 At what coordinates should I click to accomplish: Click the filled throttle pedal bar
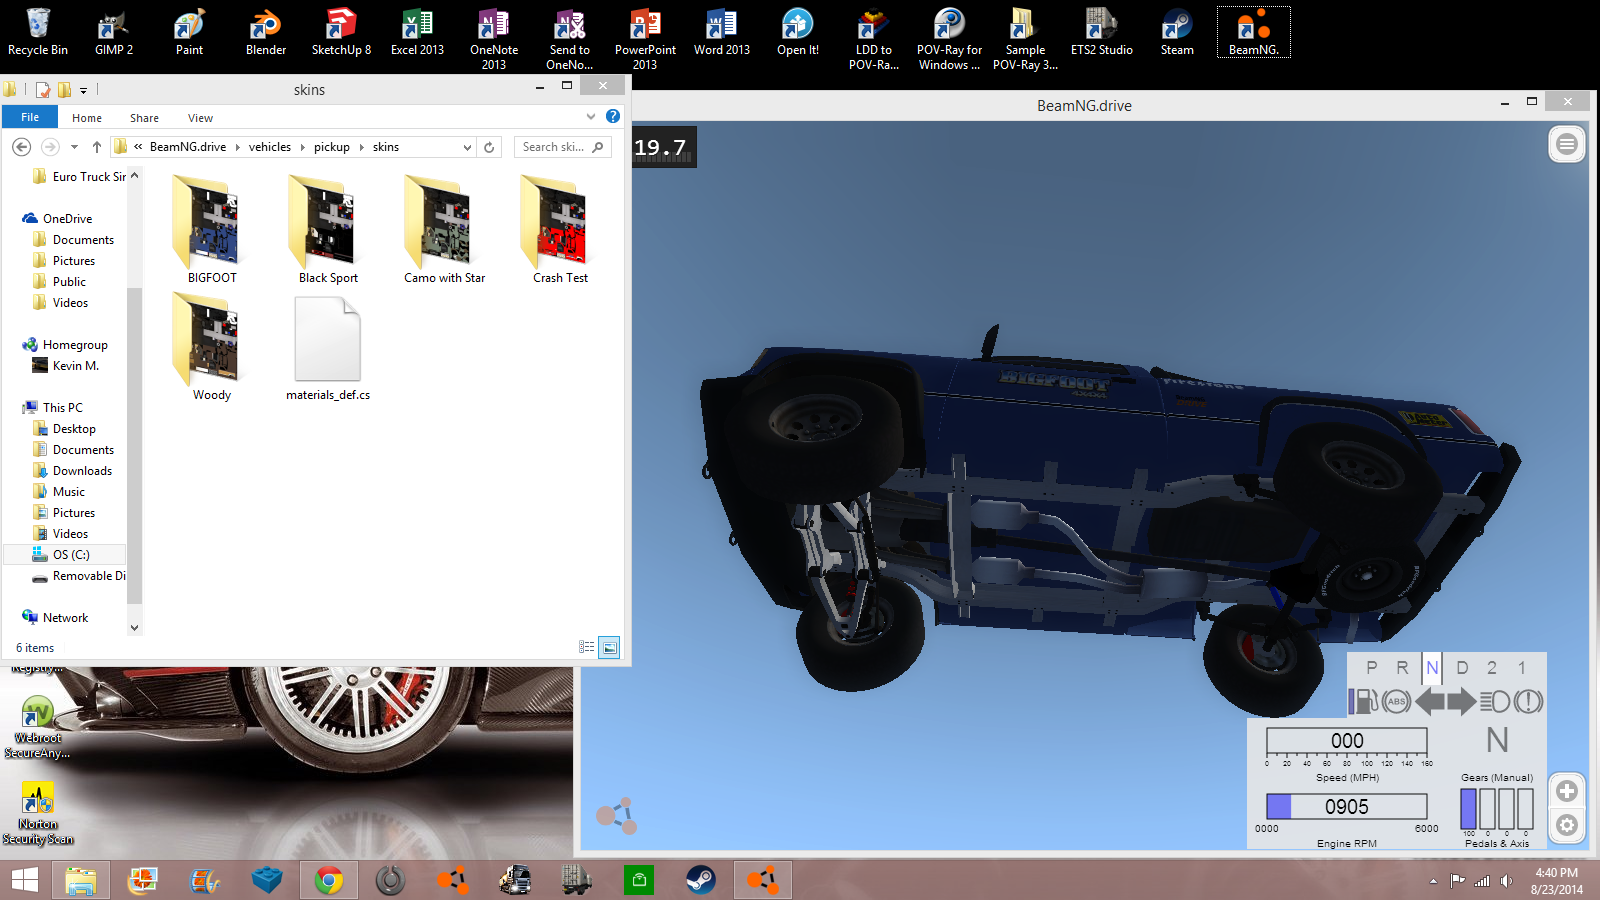click(1468, 809)
